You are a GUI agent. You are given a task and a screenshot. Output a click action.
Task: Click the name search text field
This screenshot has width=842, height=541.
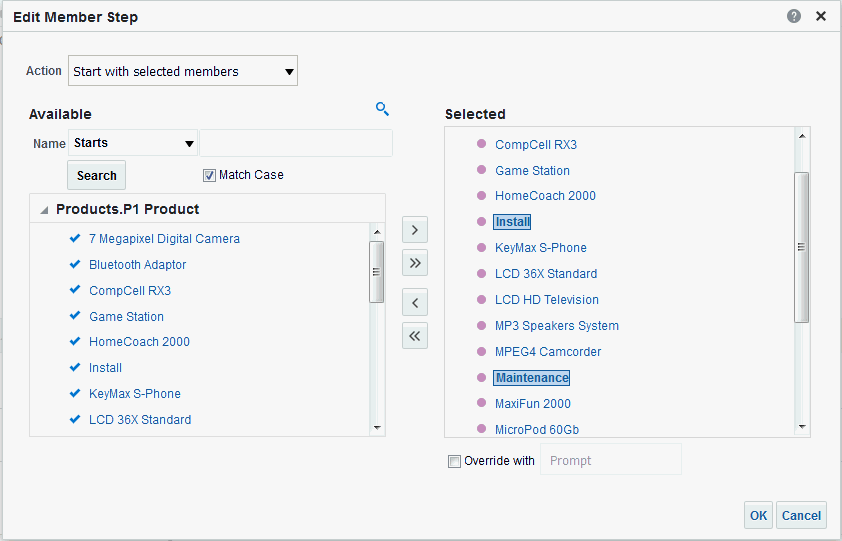[296, 143]
